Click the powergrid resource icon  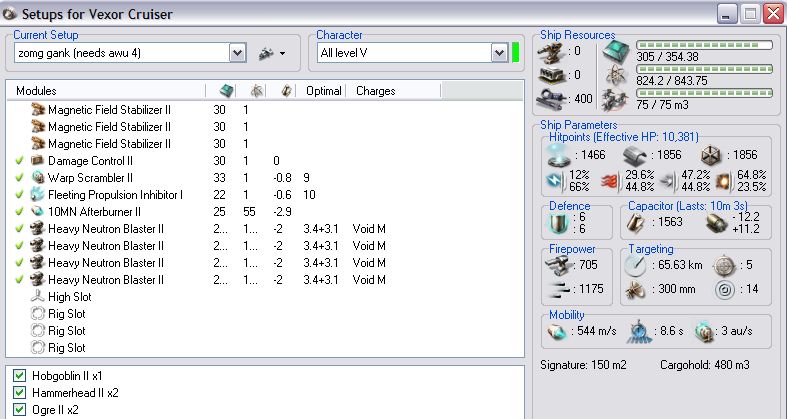(x=616, y=75)
